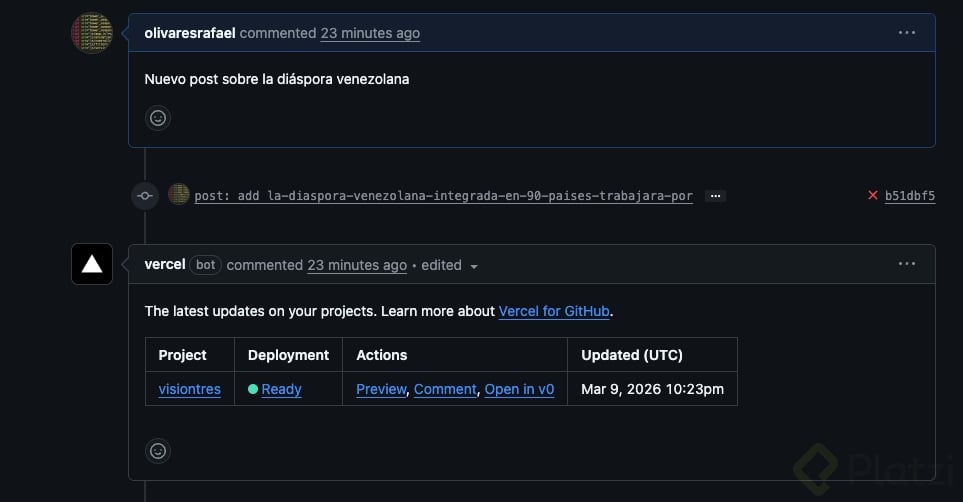Click the Vercel comment timestamp link
Screen dimensions: 963x502
pos(357,265)
